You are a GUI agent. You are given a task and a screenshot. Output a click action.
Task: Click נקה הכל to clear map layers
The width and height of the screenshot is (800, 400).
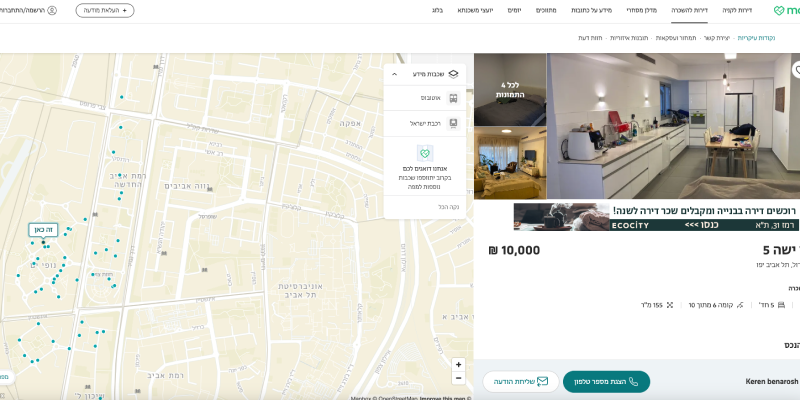point(448,207)
